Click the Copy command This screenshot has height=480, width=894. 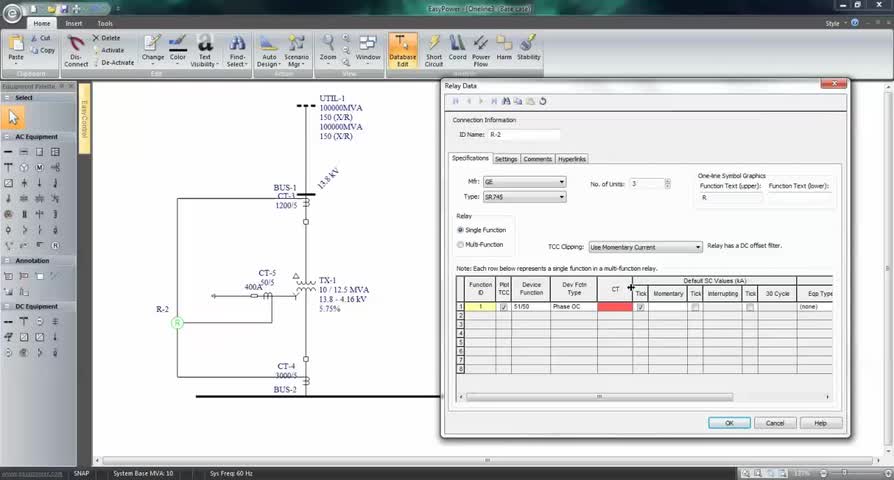click(x=43, y=50)
